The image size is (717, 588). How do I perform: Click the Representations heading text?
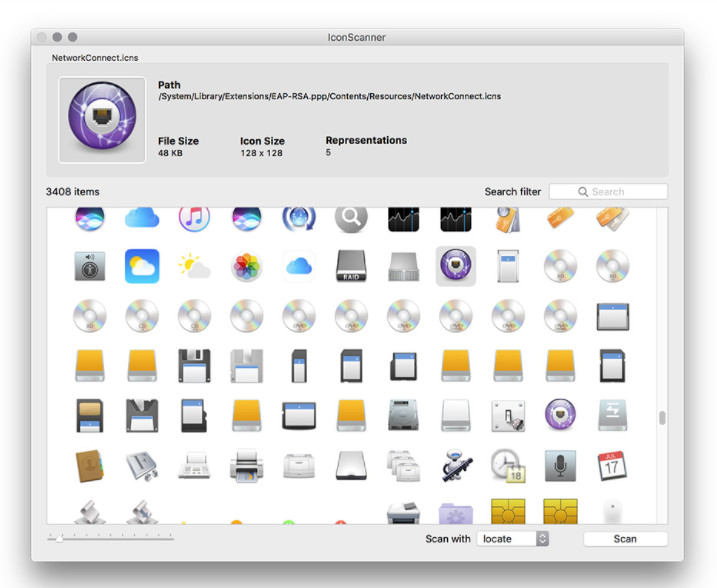click(x=366, y=140)
